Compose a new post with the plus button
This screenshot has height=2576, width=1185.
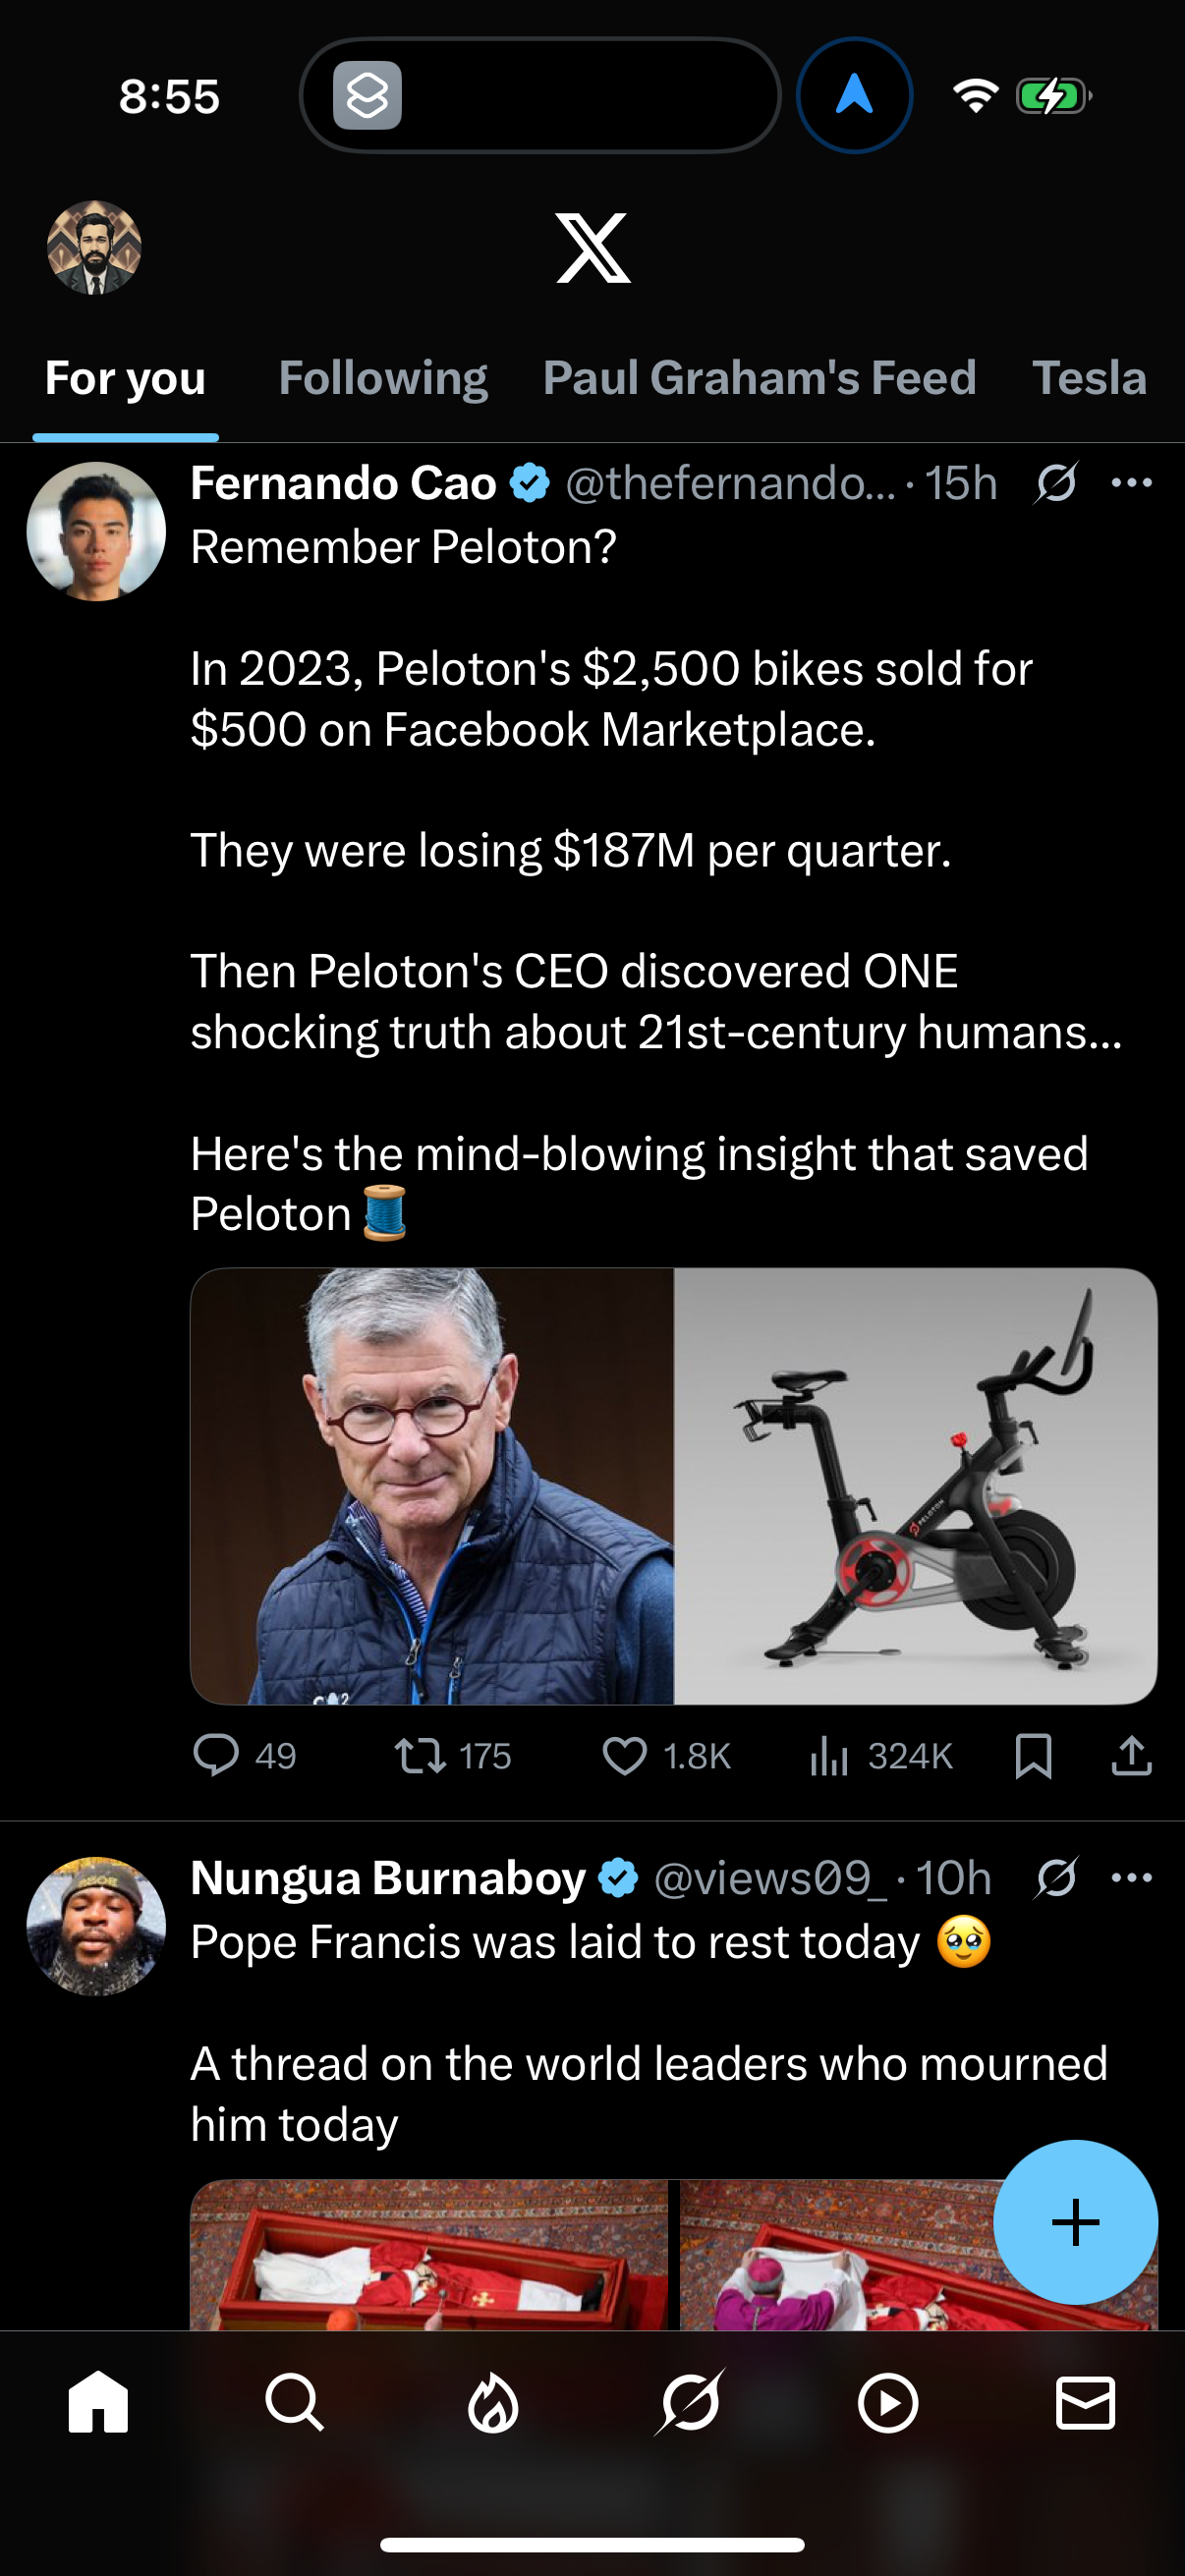[x=1075, y=2223]
